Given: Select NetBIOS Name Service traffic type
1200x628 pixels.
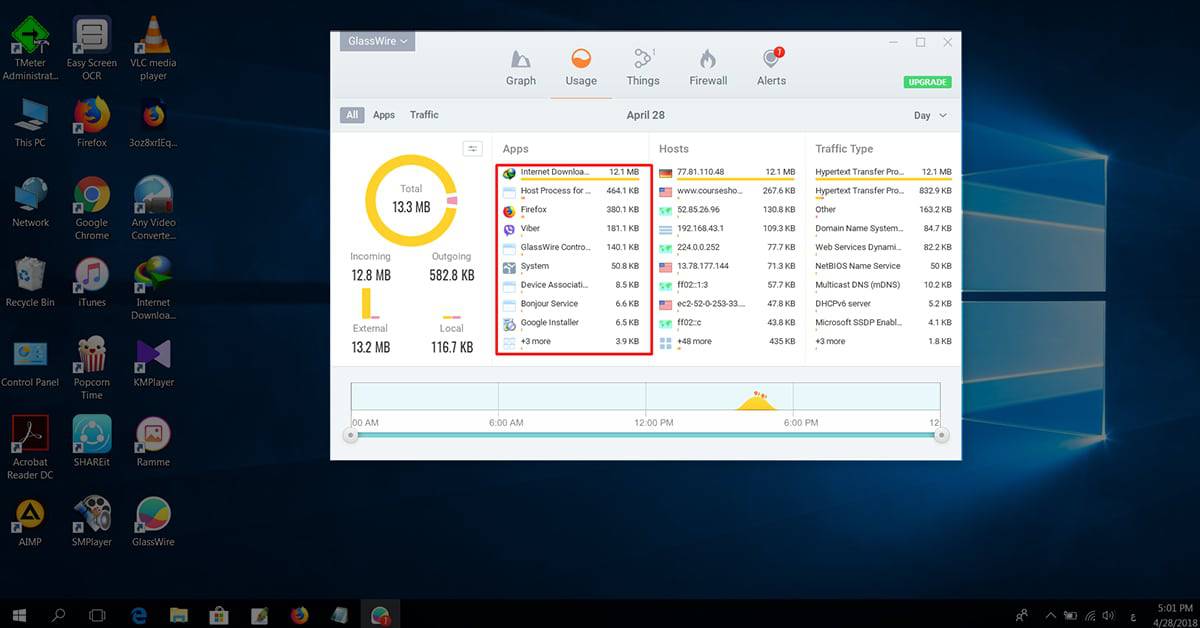Looking at the screenshot, I should click(x=883, y=267).
